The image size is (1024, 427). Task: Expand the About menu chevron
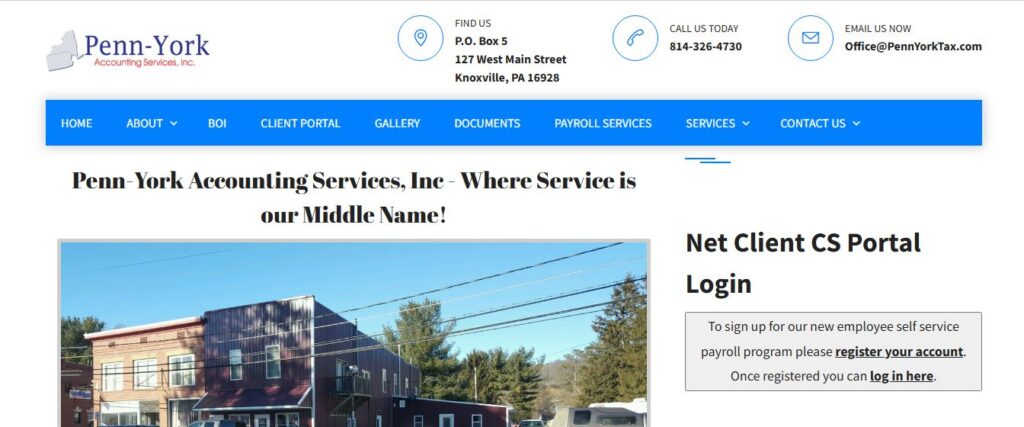[174, 123]
